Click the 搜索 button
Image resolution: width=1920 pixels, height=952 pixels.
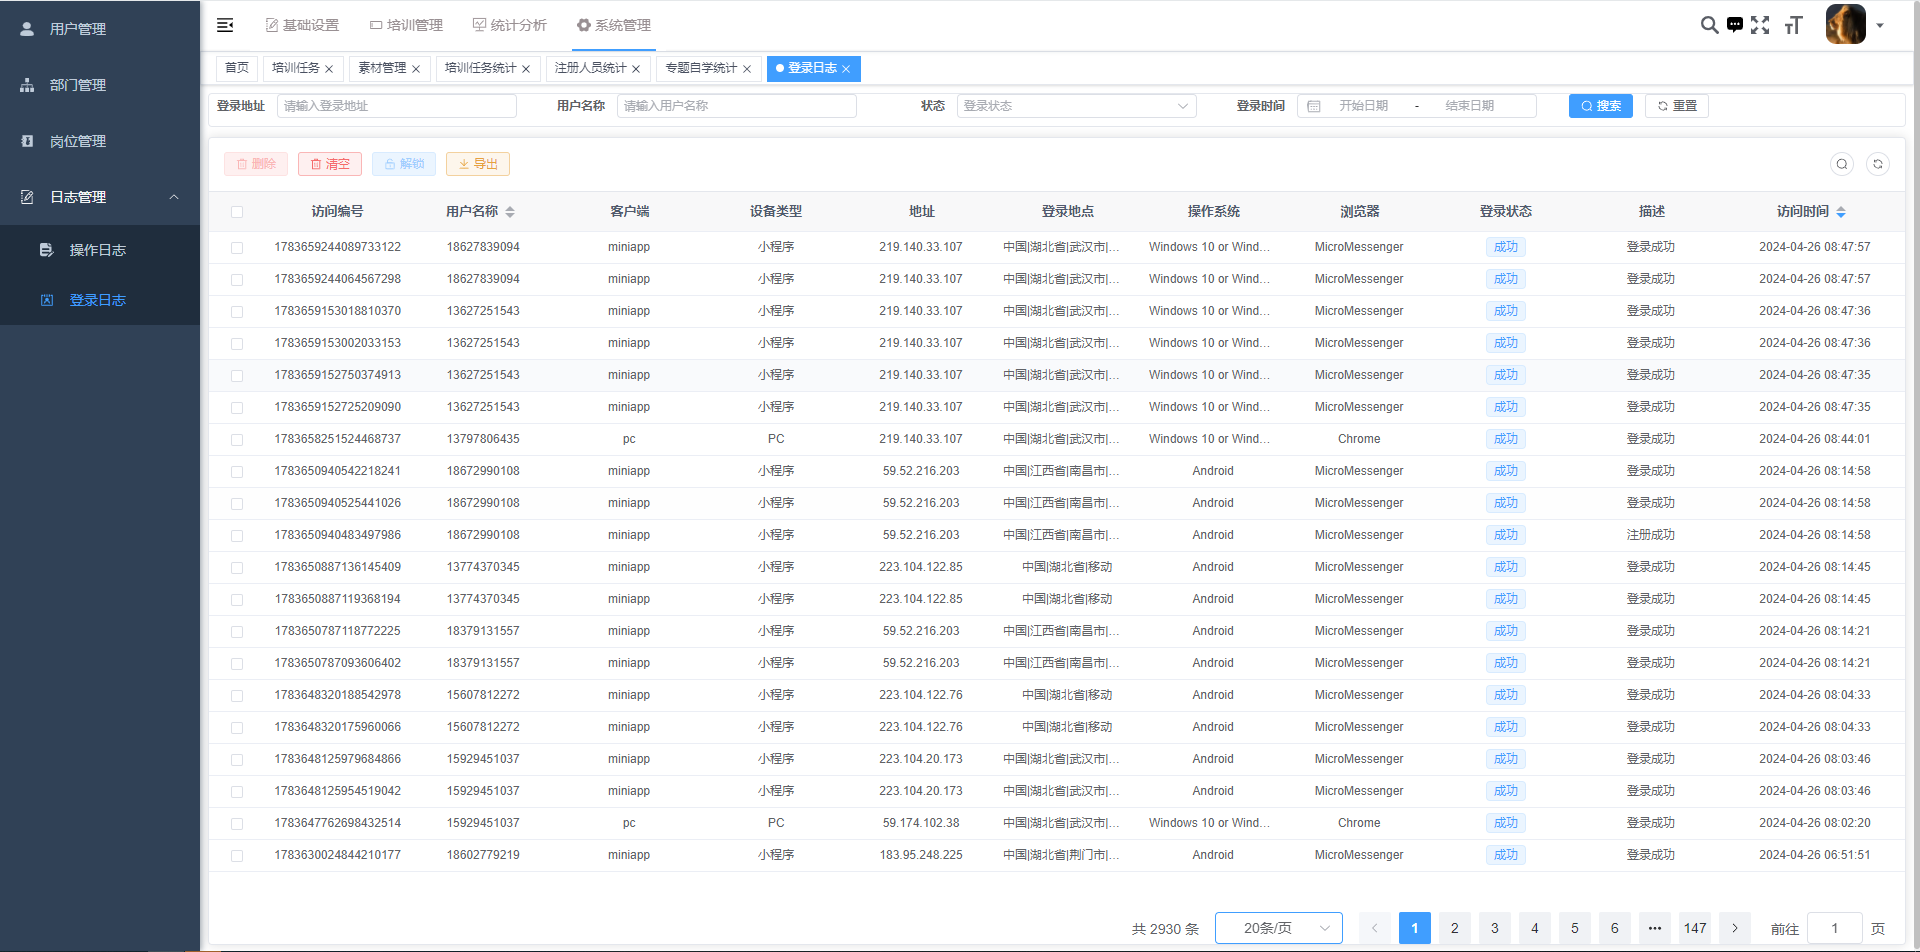(1601, 106)
